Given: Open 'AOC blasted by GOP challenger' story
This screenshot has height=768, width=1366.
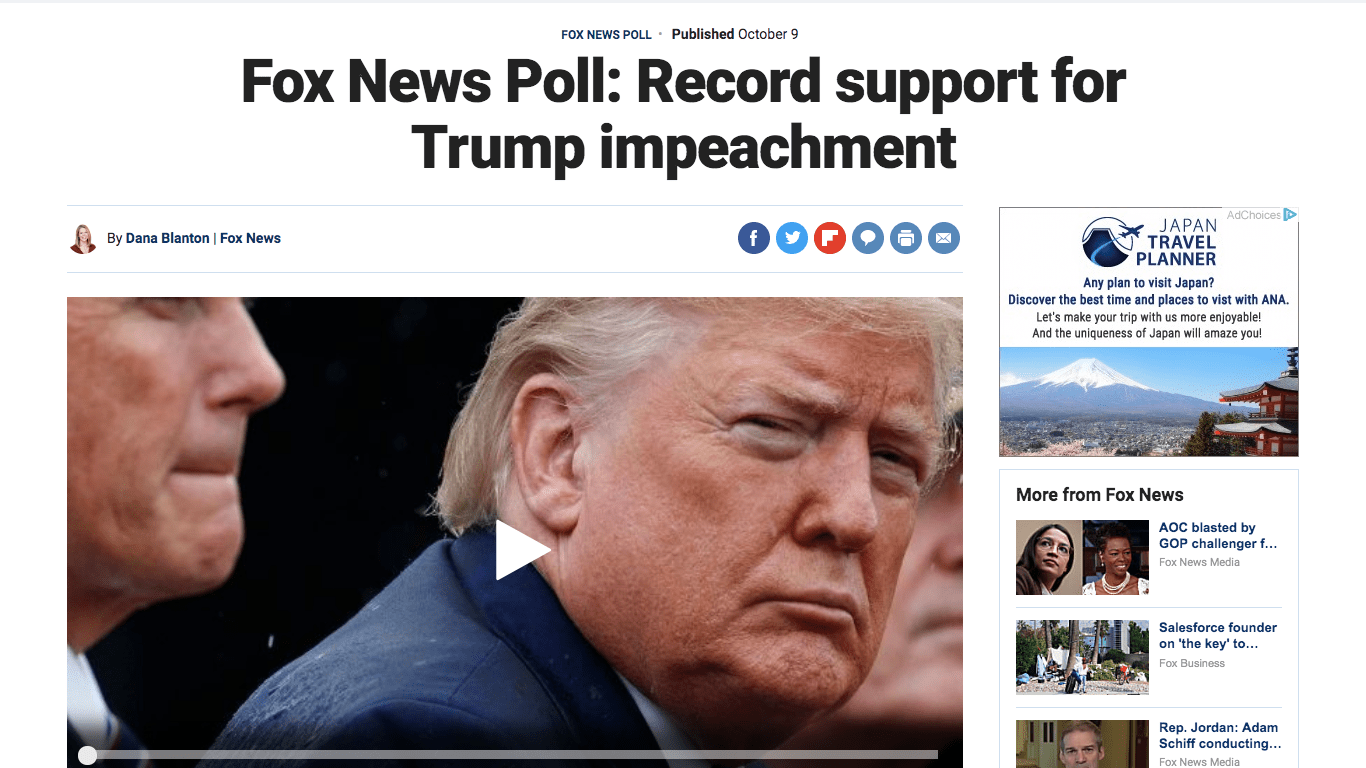Looking at the screenshot, I should coord(1219,536).
